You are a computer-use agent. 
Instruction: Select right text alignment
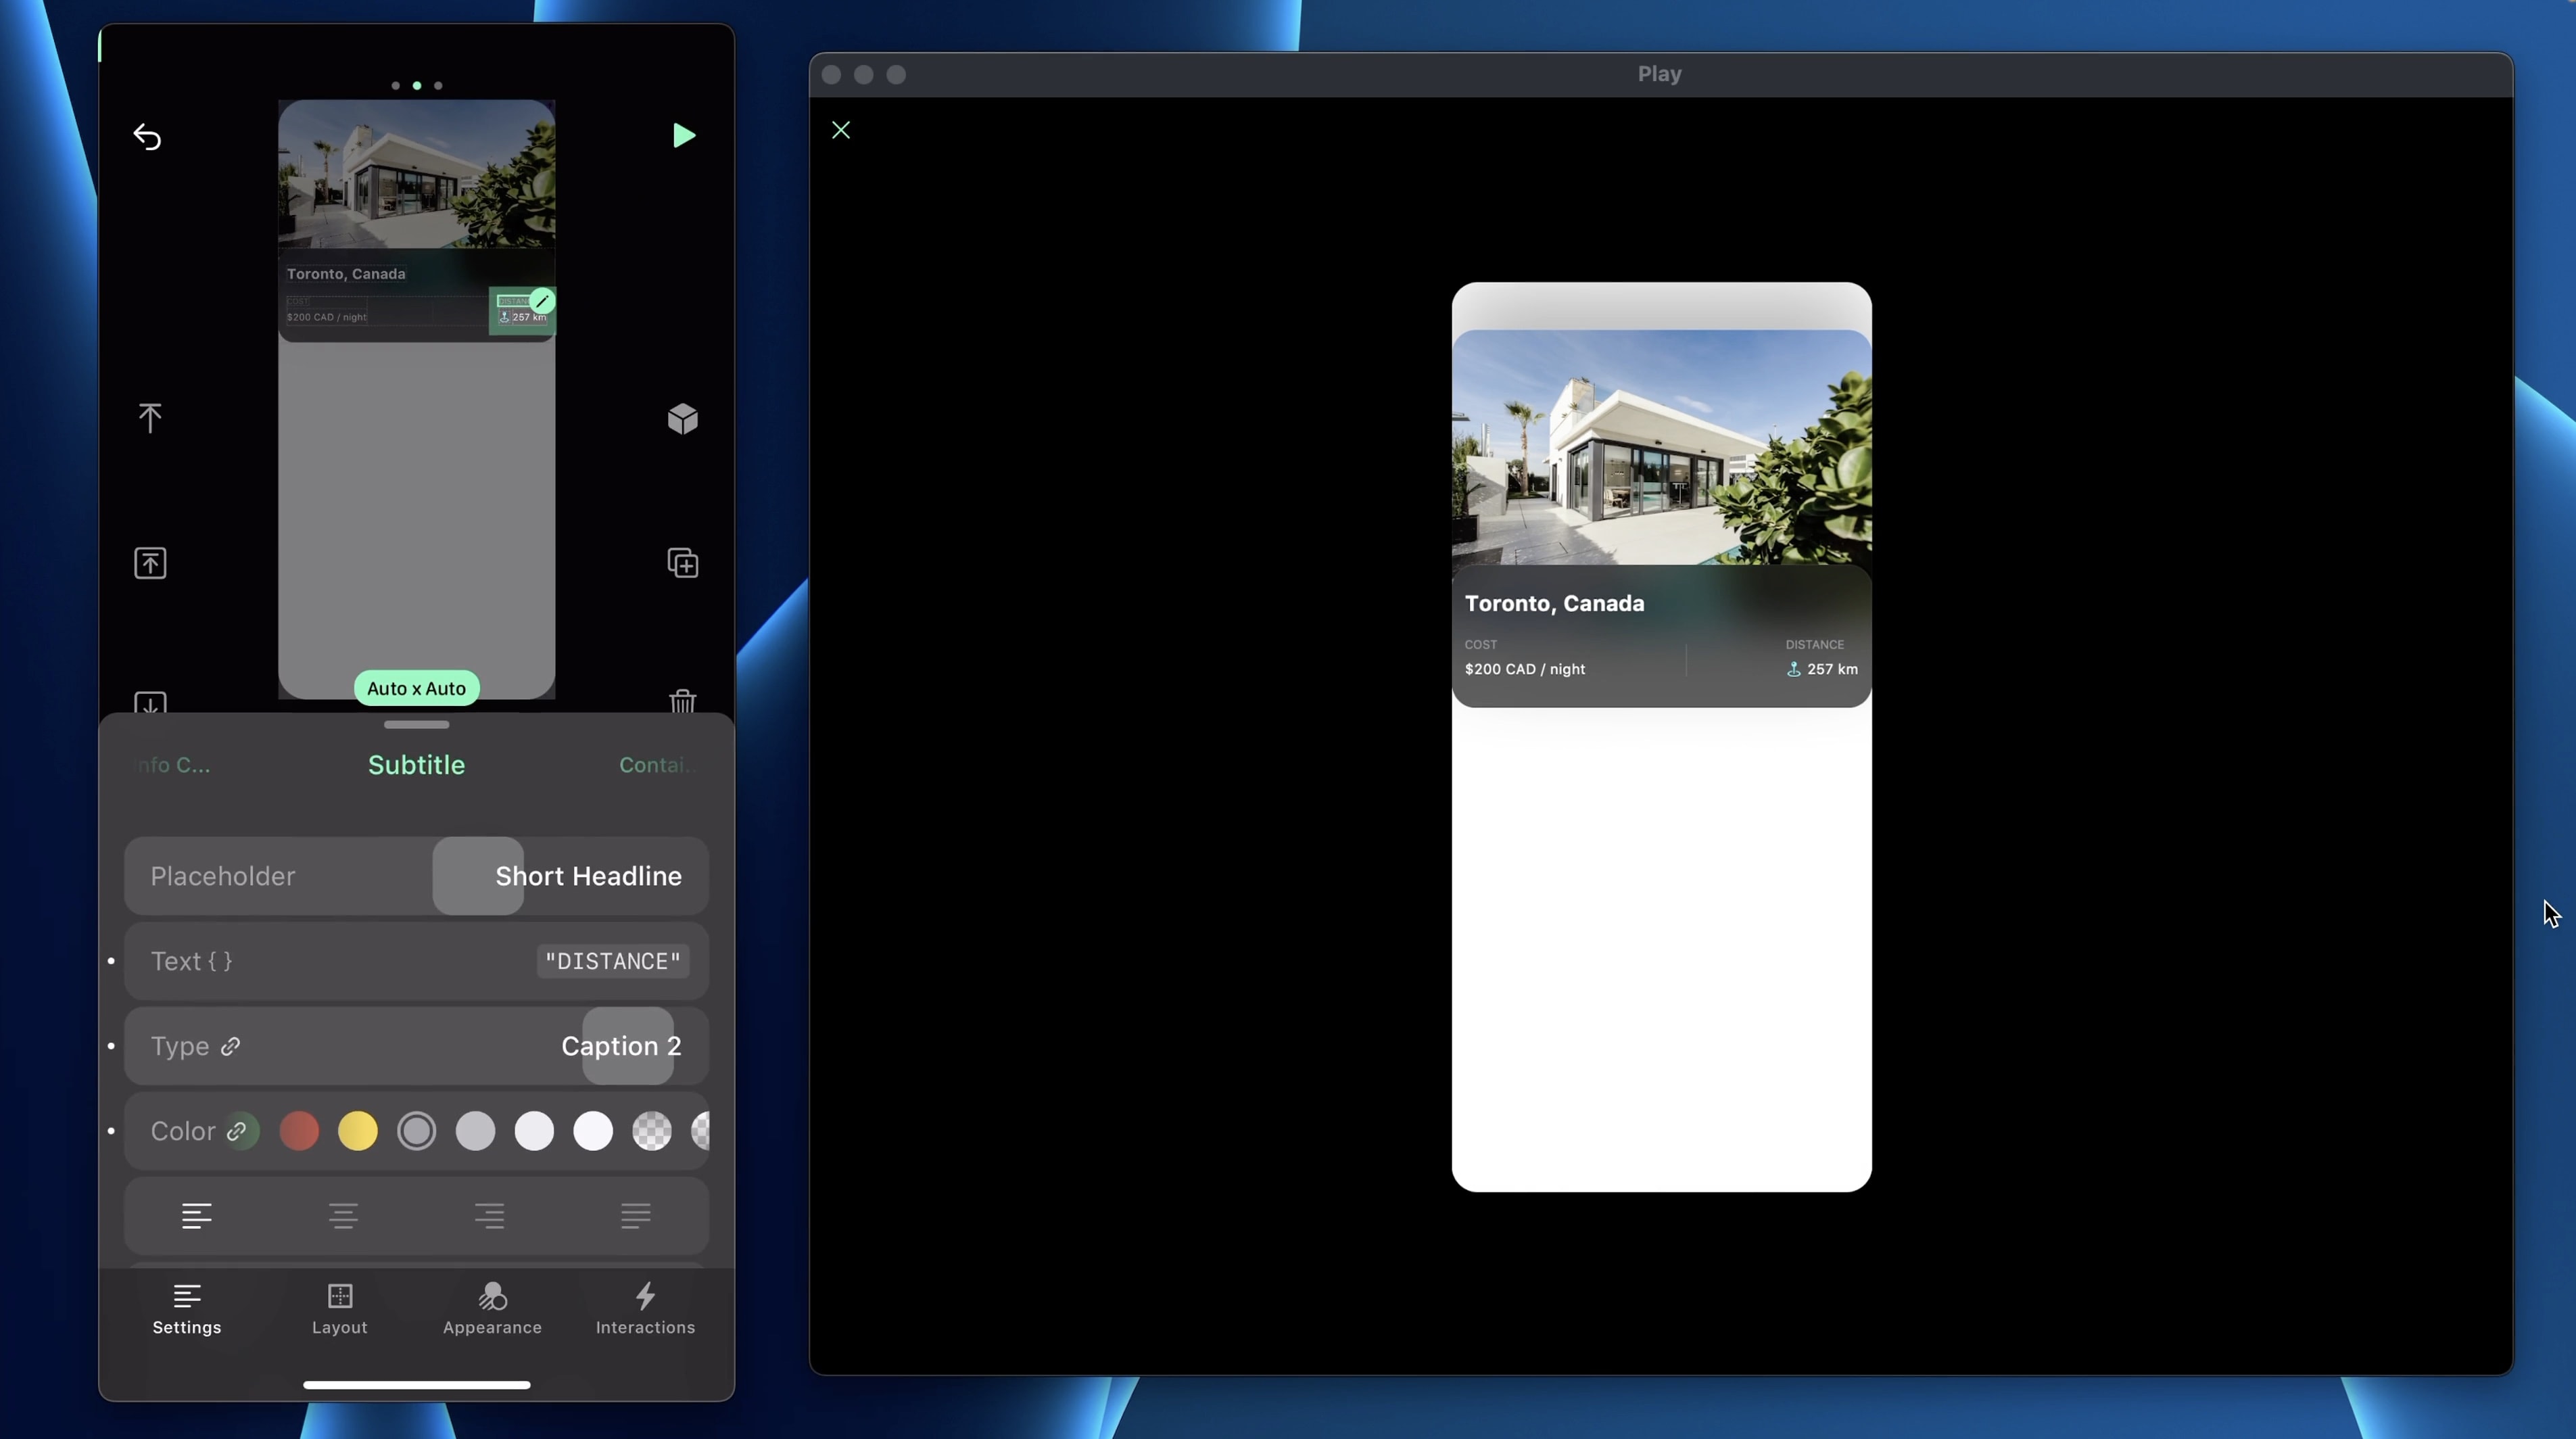(x=489, y=1216)
